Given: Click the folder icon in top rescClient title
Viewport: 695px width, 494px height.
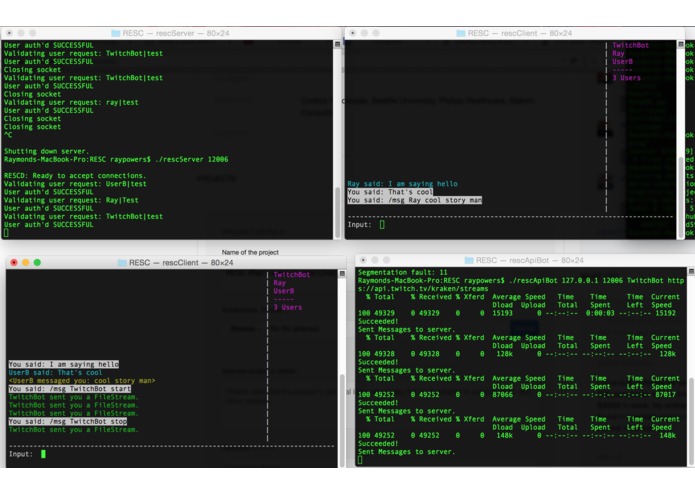Looking at the screenshot, I should coord(461,33).
